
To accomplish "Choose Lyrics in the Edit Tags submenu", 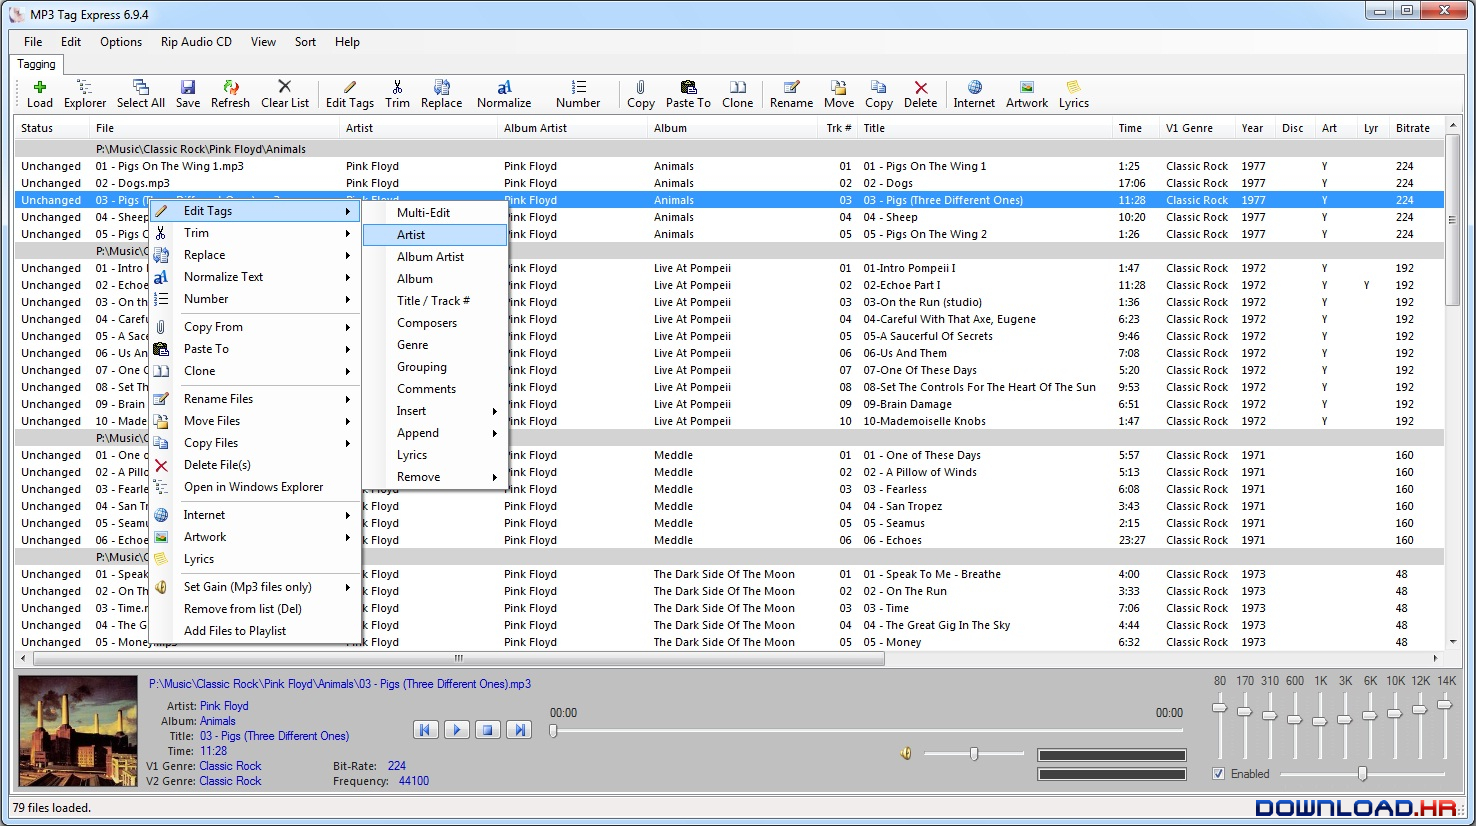I will [435, 455].
